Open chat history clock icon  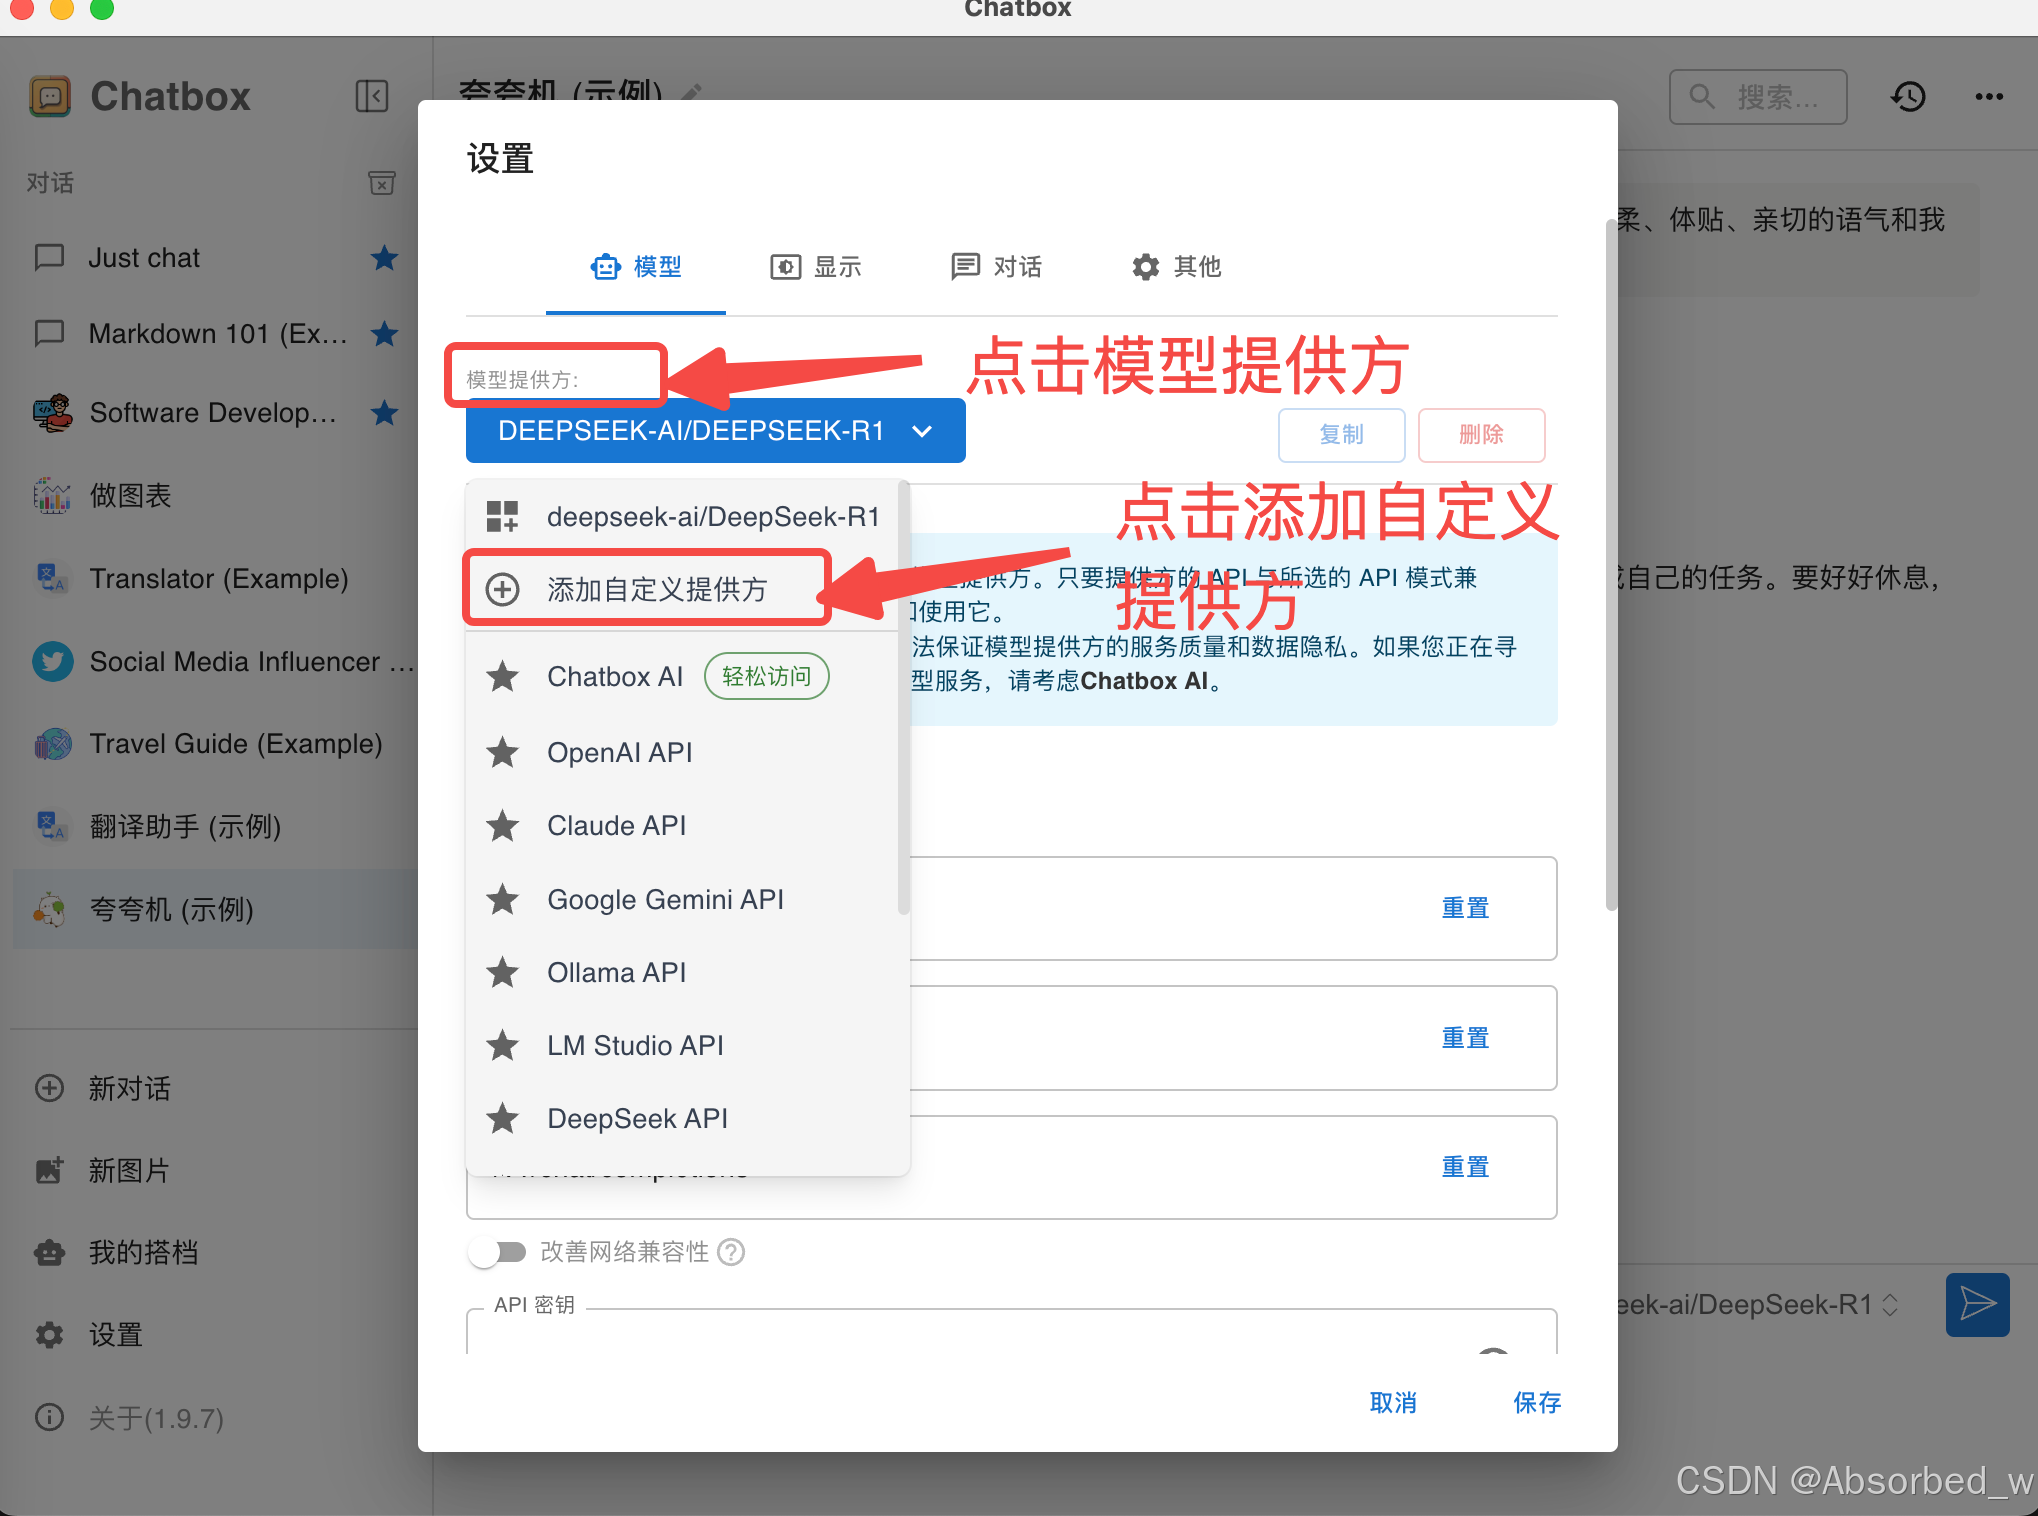coord(1908,97)
